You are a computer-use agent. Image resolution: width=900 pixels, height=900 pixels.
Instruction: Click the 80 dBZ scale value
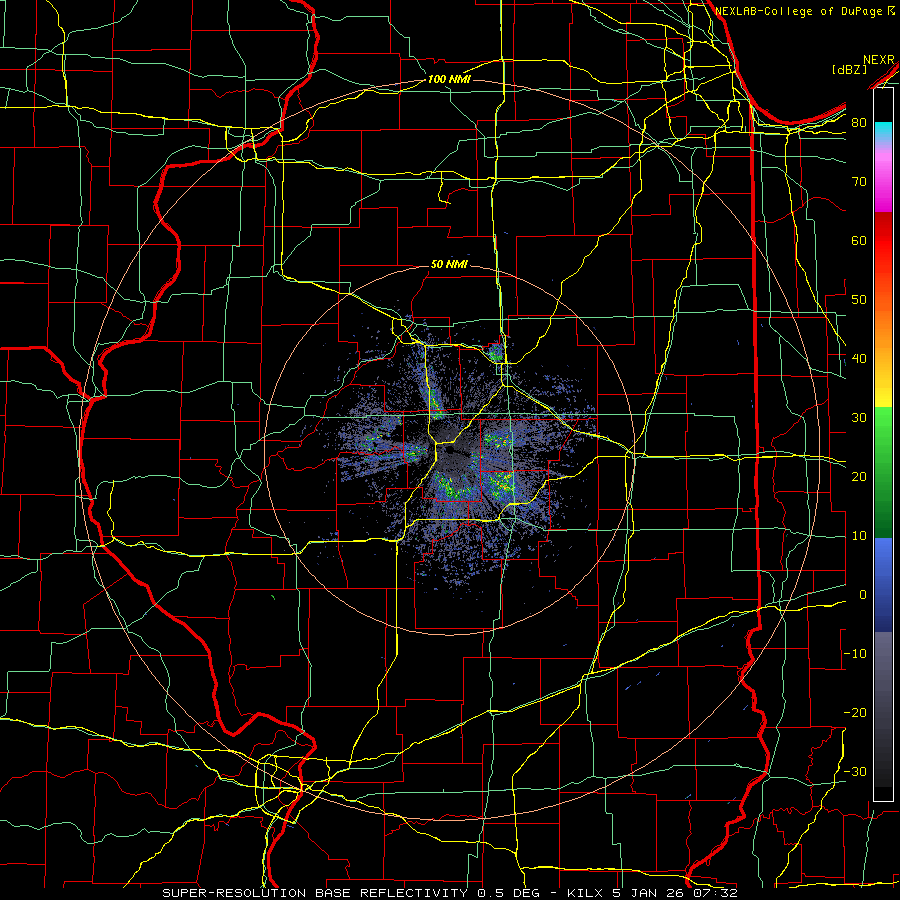click(x=859, y=123)
